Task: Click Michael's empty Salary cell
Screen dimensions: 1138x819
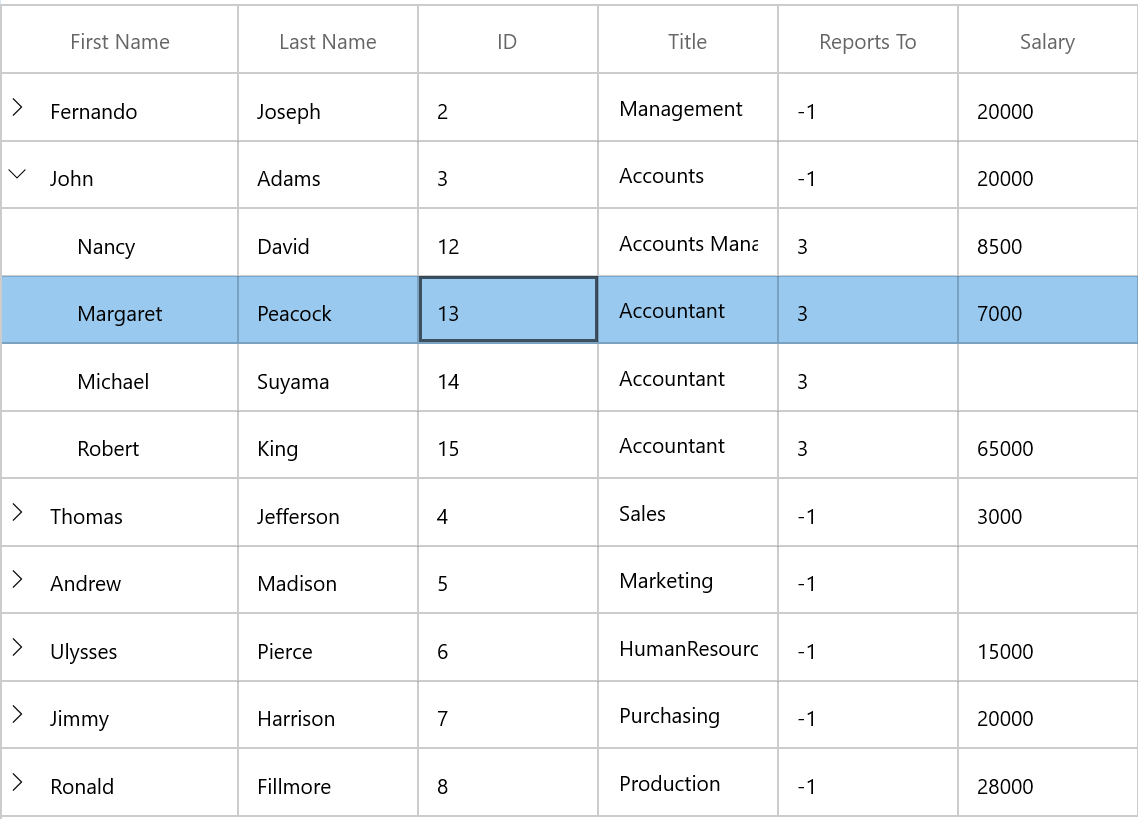Action: click(1047, 381)
